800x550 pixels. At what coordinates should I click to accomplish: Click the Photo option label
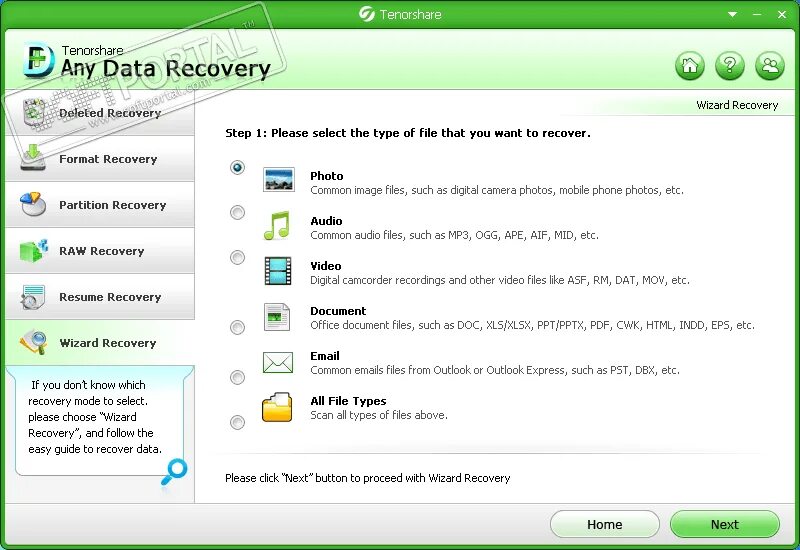coord(327,176)
